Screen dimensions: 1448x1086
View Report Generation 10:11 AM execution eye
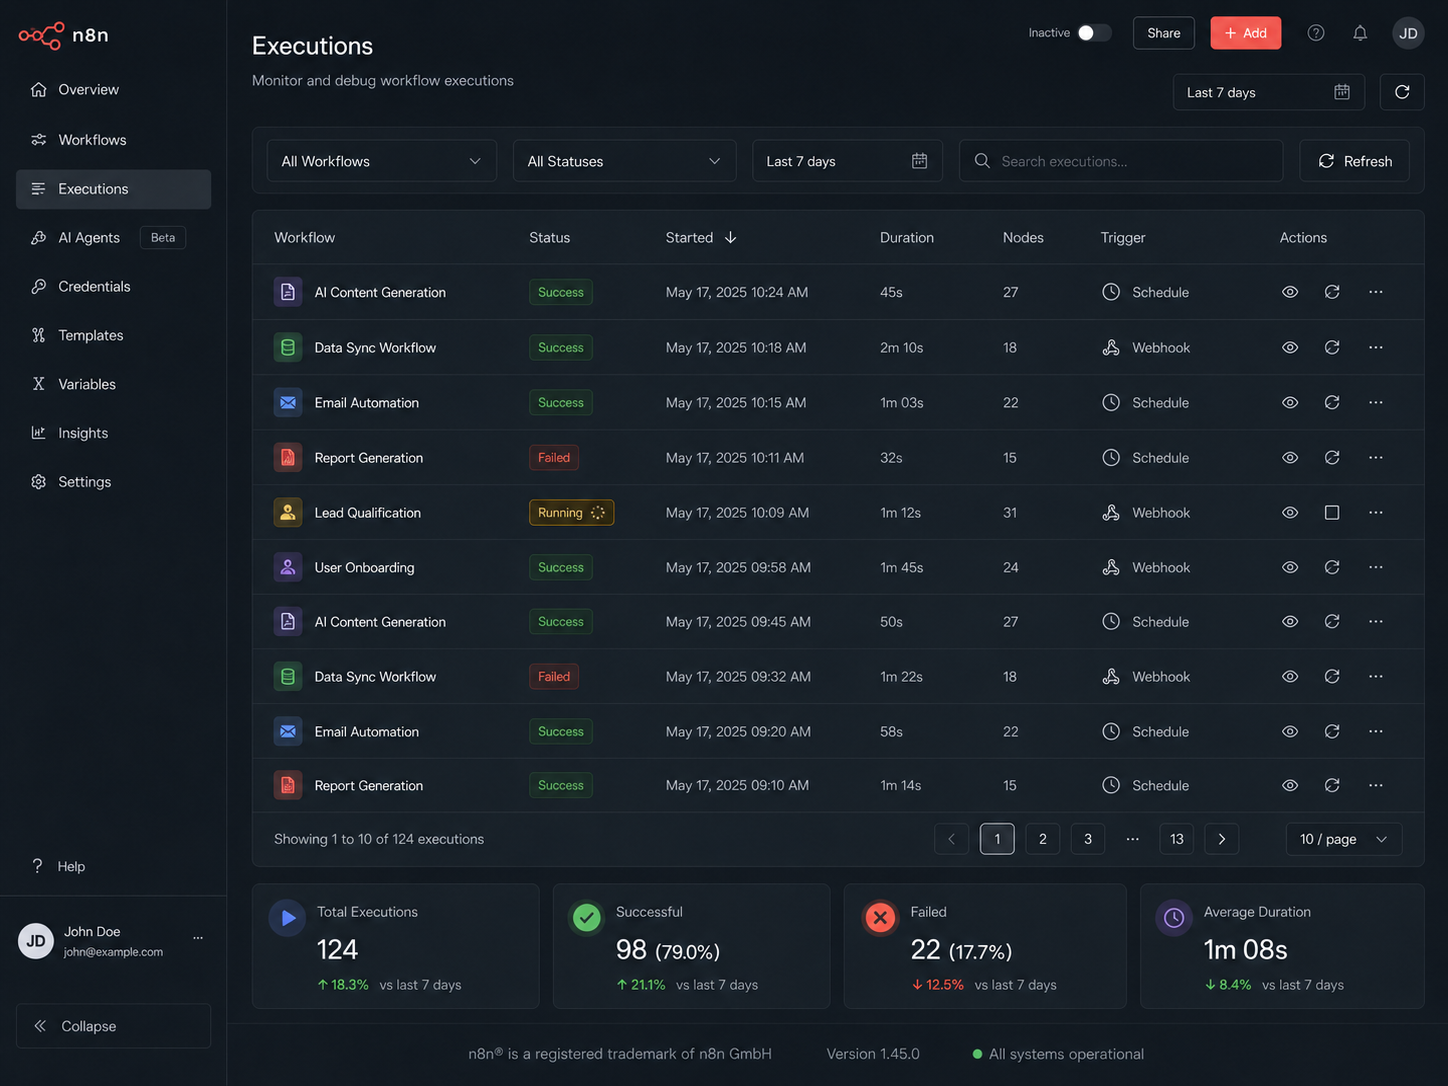(1290, 457)
